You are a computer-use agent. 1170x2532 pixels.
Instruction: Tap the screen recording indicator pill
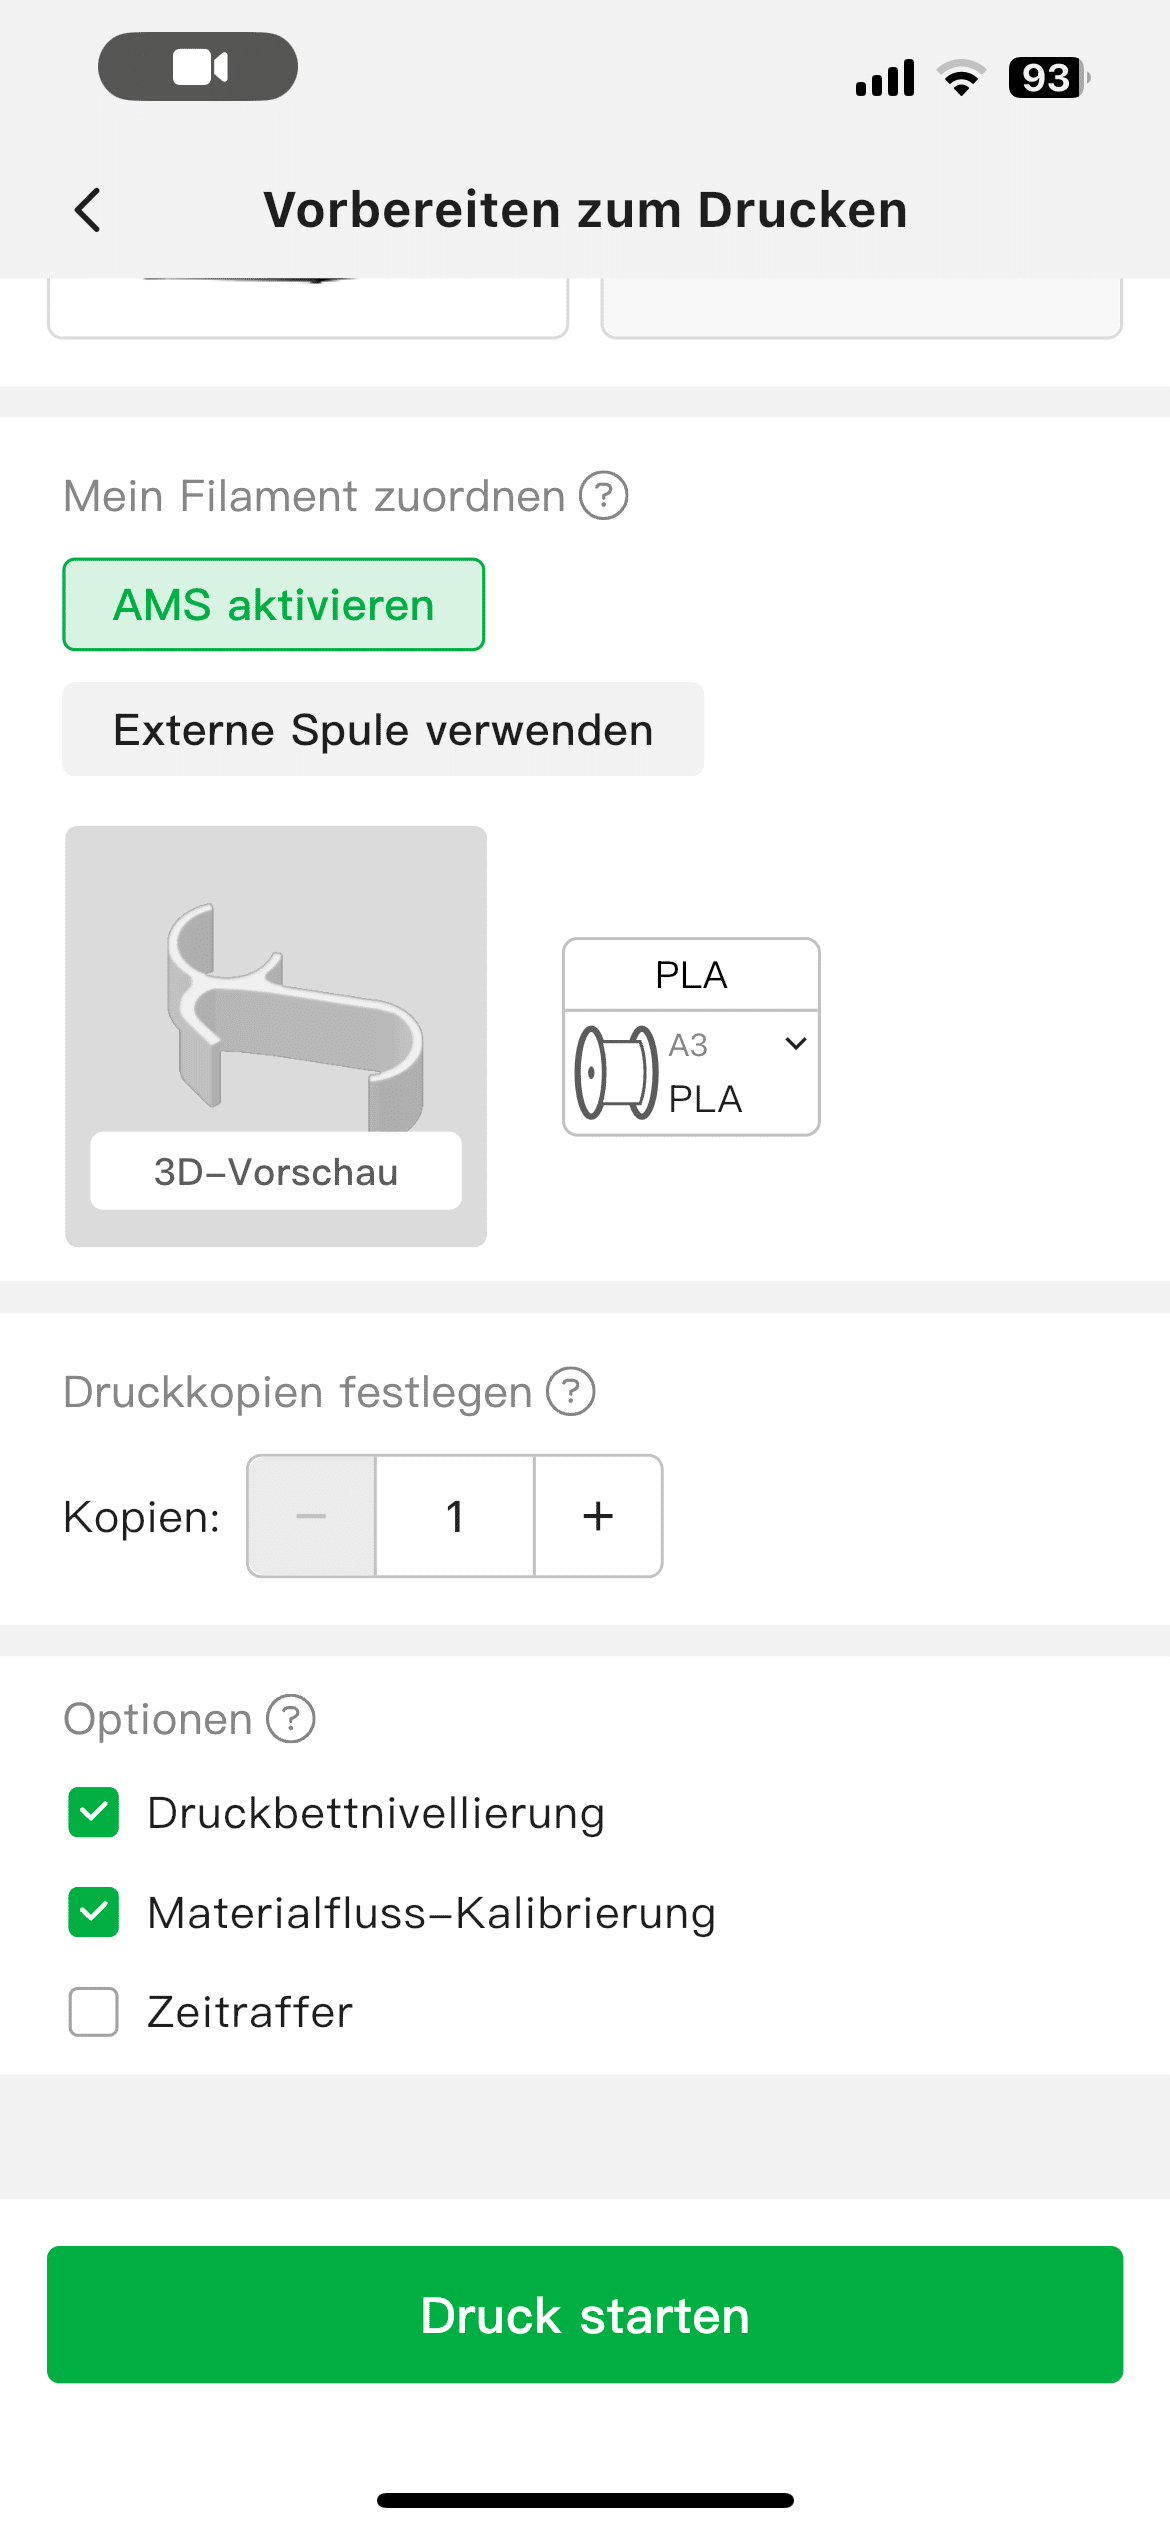(x=198, y=67)
